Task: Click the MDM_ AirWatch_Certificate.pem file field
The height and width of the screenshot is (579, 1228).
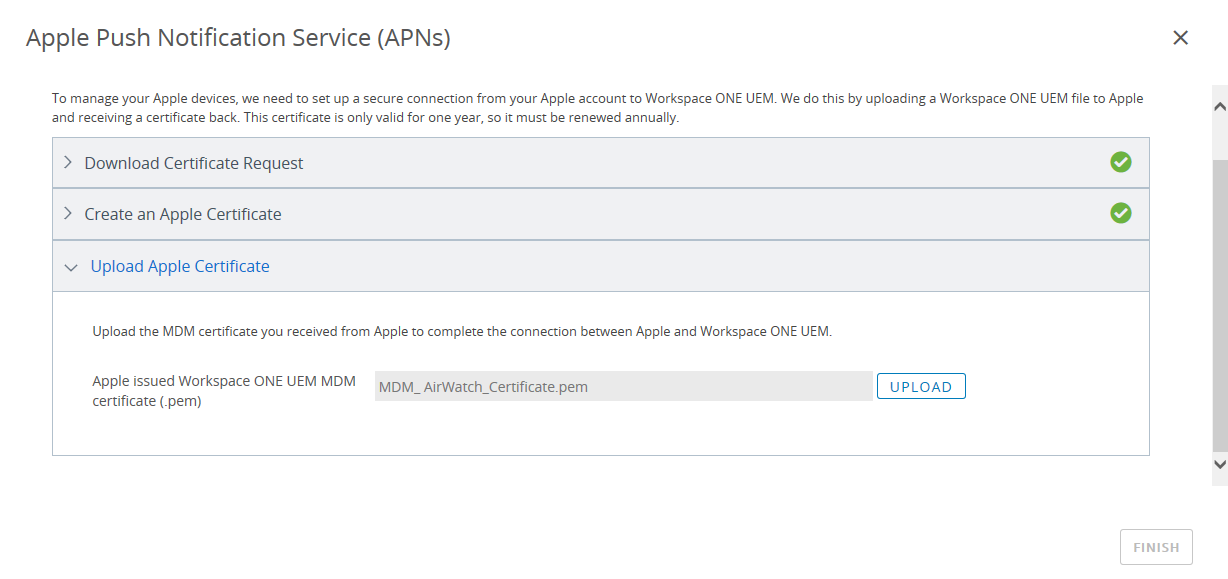Action: click(x=624, y=386)
